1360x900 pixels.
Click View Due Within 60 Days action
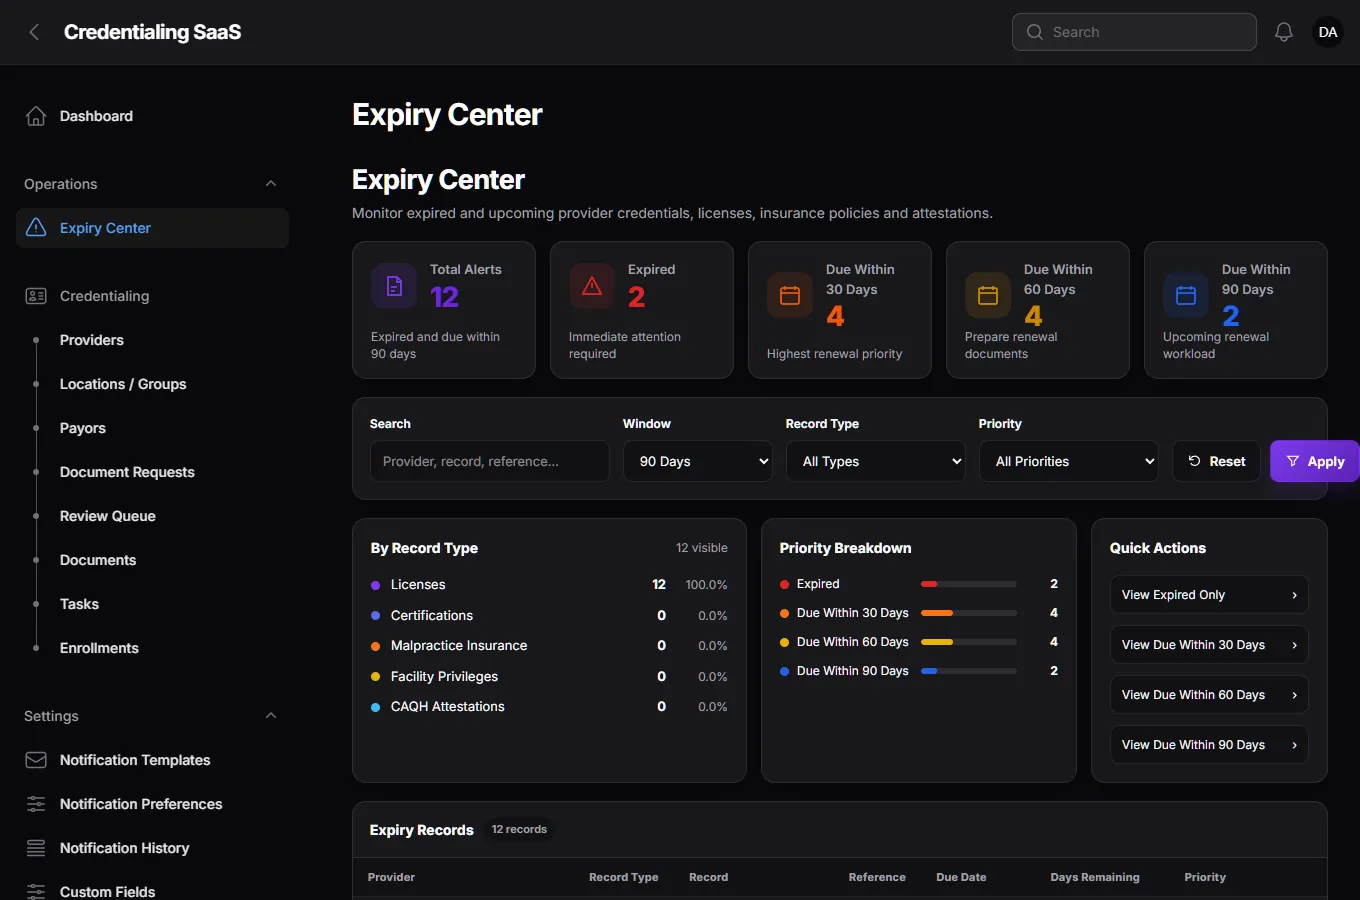pos(1209,695)
